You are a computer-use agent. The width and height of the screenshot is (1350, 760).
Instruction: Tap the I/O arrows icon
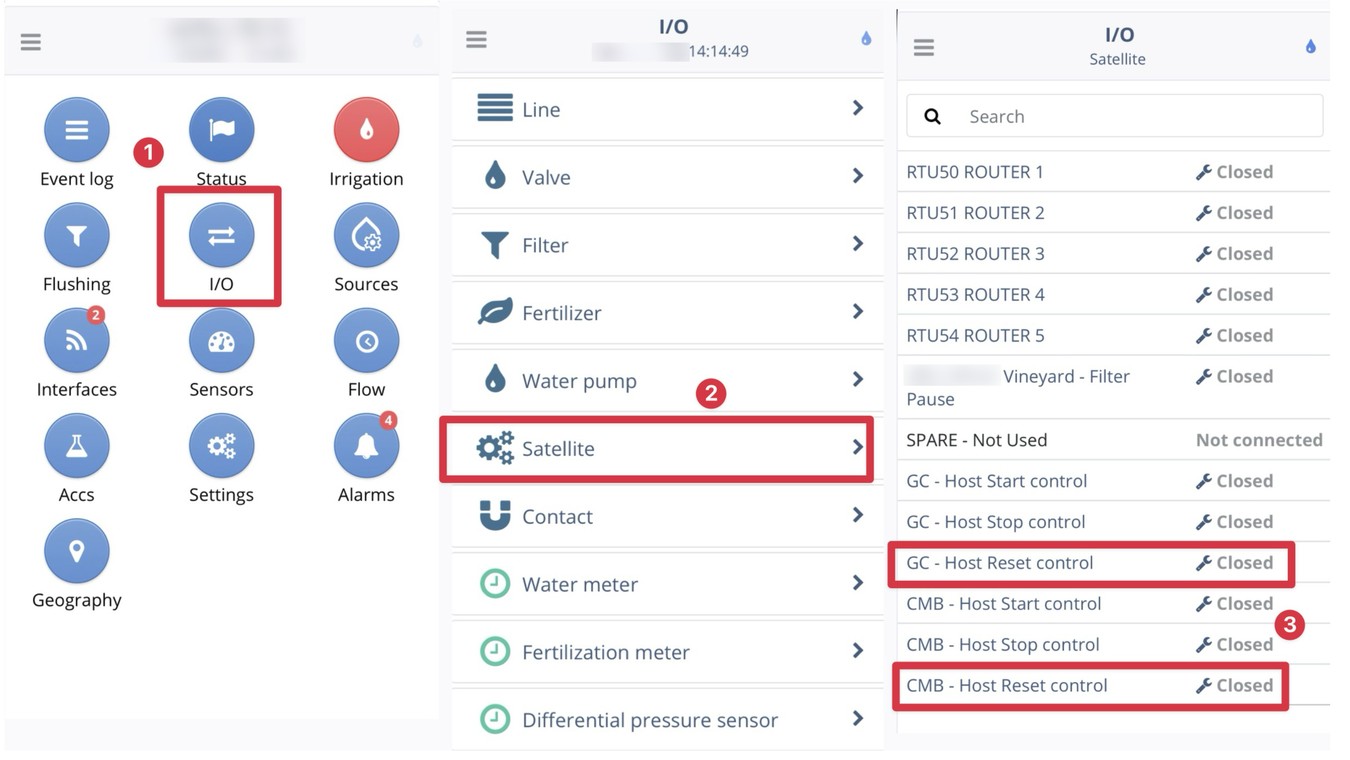pos(221,236)
